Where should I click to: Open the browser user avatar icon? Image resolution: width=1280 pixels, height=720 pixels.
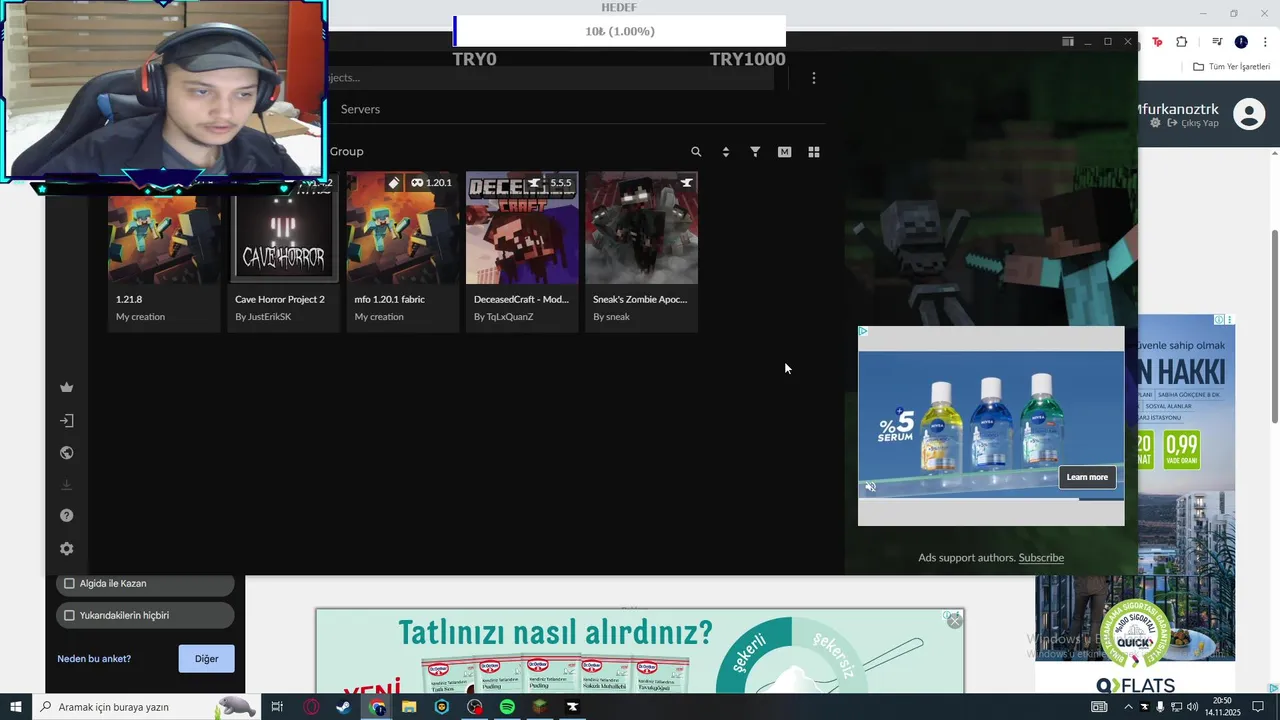click(1249, 114)
